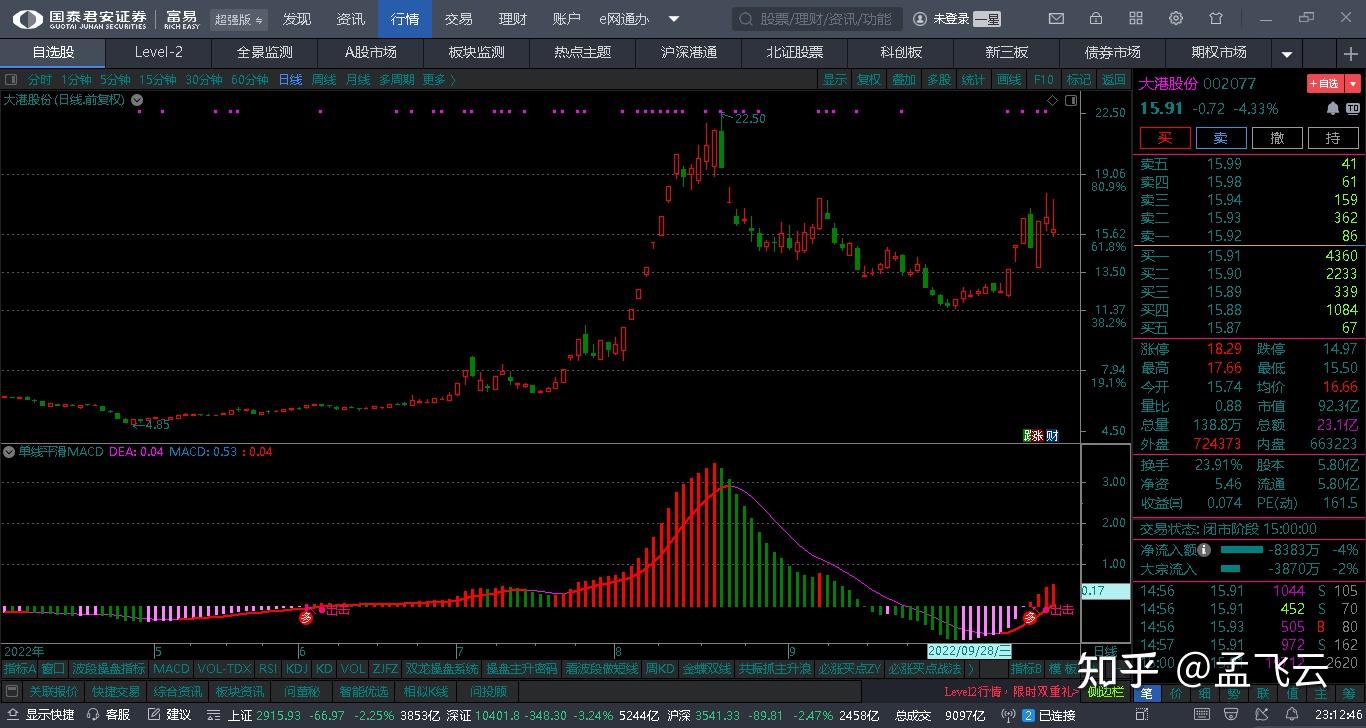
Task: Open the Level2行情 promotion link
Action: pyautogui.click(x=1011, y=691)
